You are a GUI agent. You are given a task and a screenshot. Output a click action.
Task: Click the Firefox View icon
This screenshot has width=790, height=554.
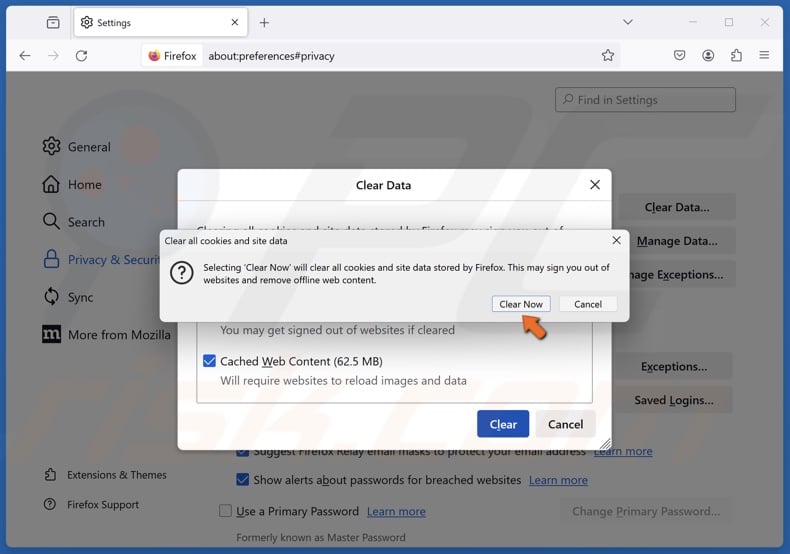(x=53, y=23)
